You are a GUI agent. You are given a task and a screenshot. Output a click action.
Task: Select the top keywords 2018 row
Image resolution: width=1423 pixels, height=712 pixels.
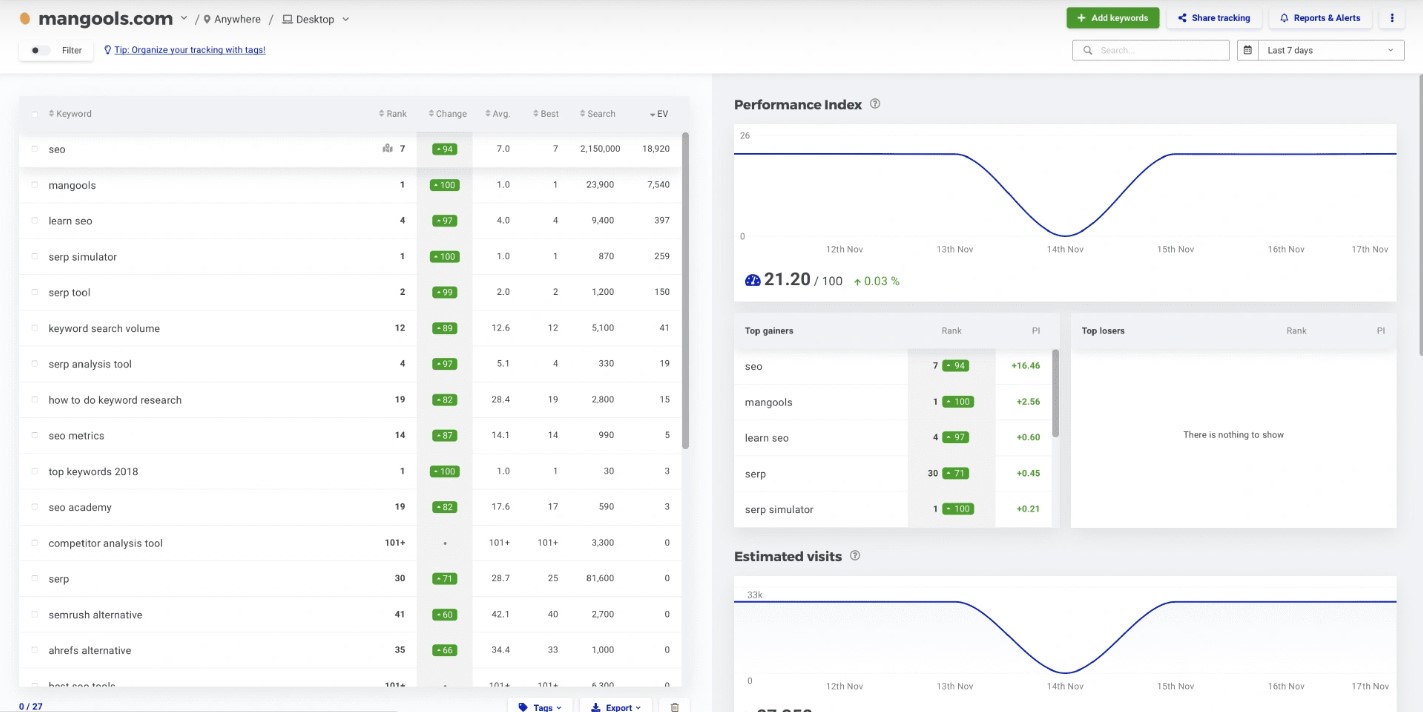pos(350,472)
